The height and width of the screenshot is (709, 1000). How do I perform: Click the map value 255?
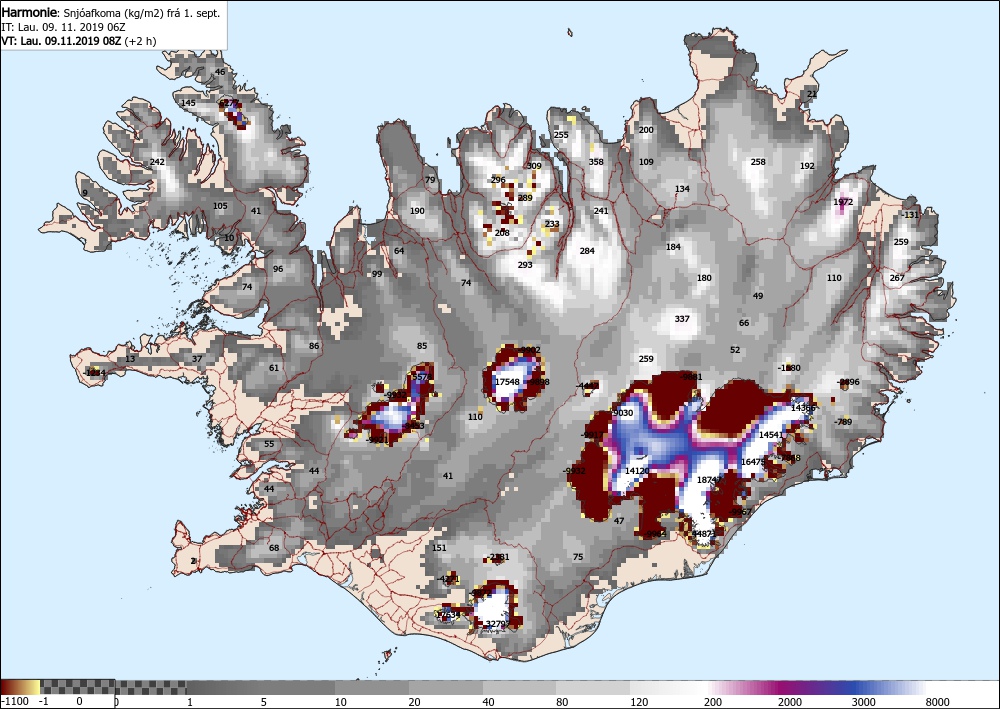(561, 135)
